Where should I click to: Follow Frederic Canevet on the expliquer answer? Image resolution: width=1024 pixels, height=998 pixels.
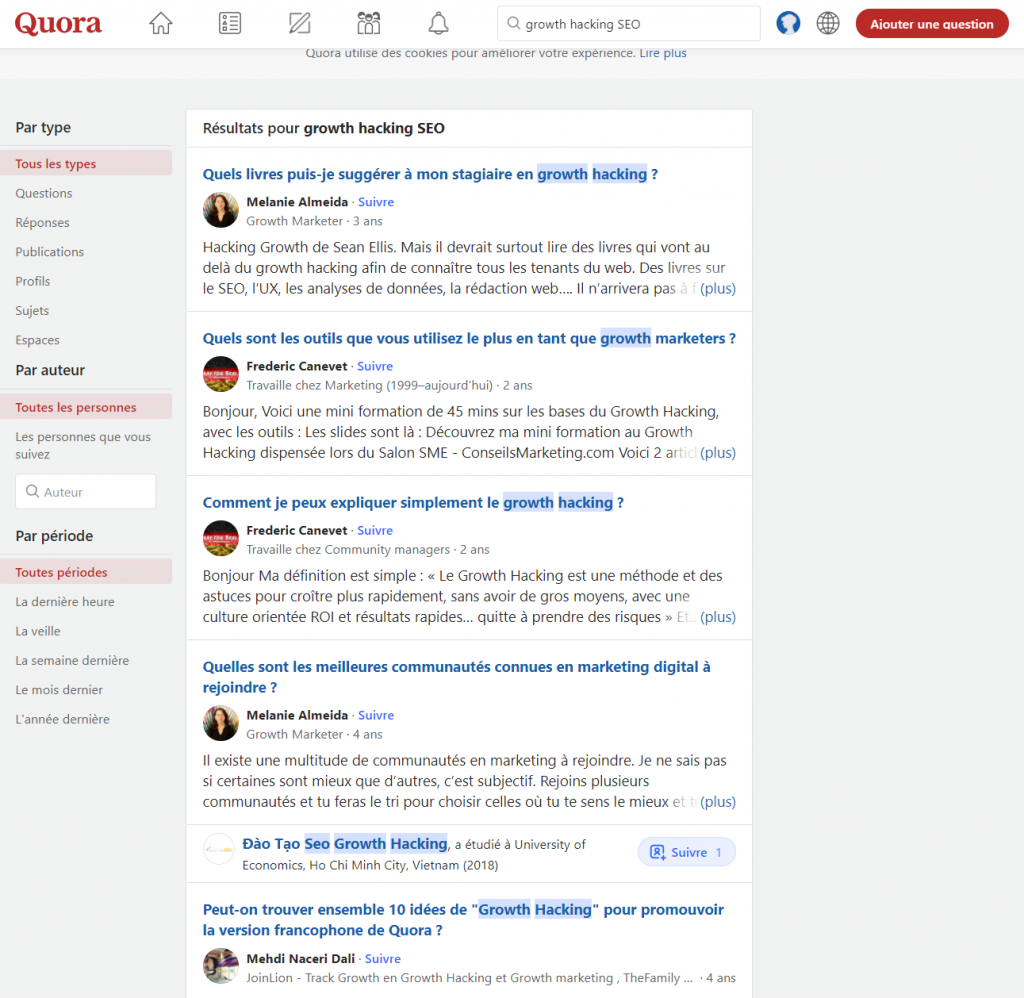click(x=375, y=530)
